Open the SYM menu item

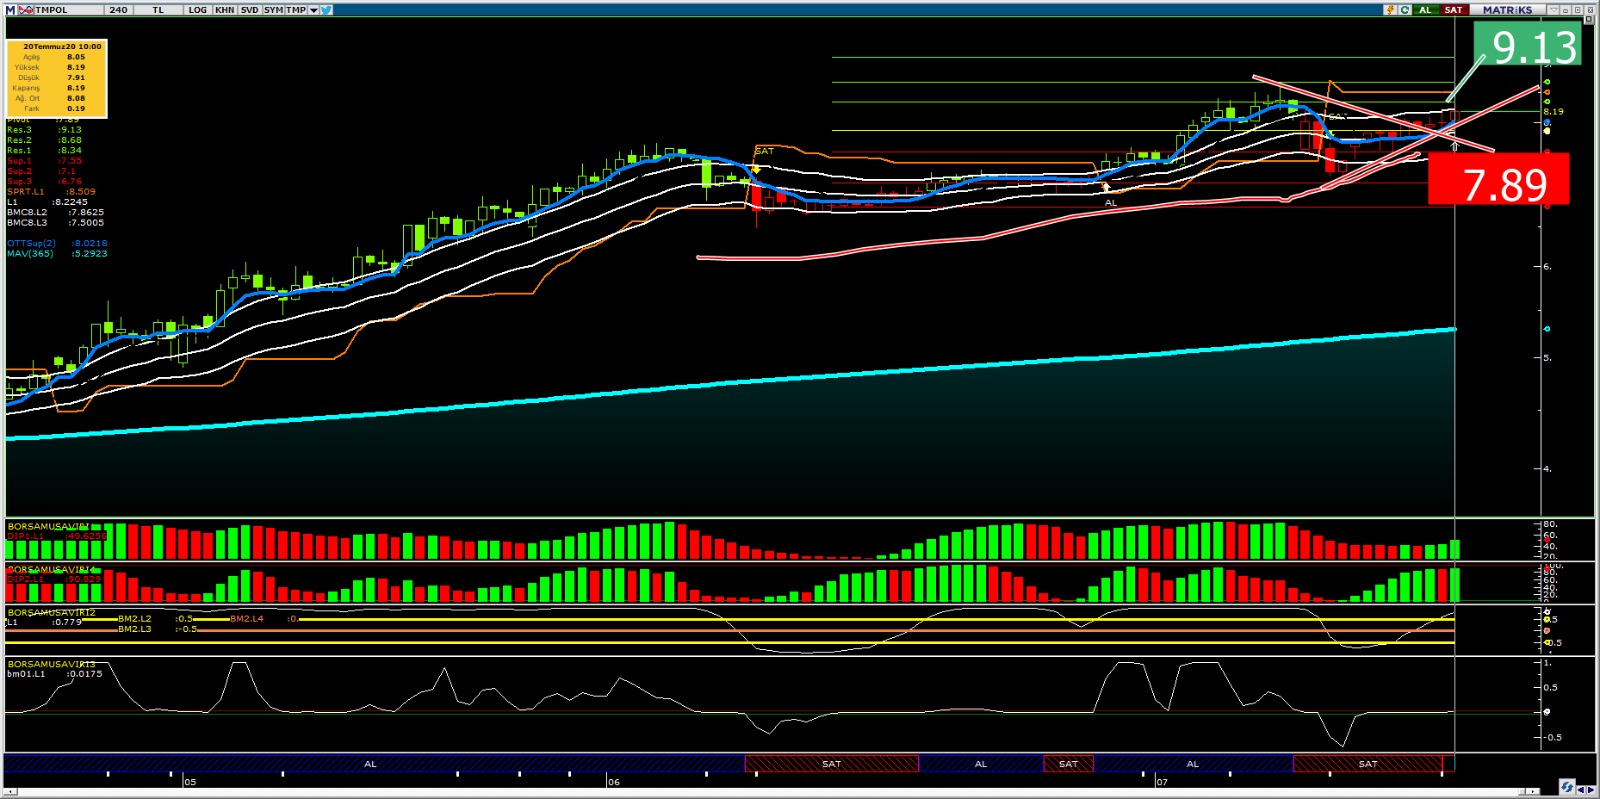(273, 10)
